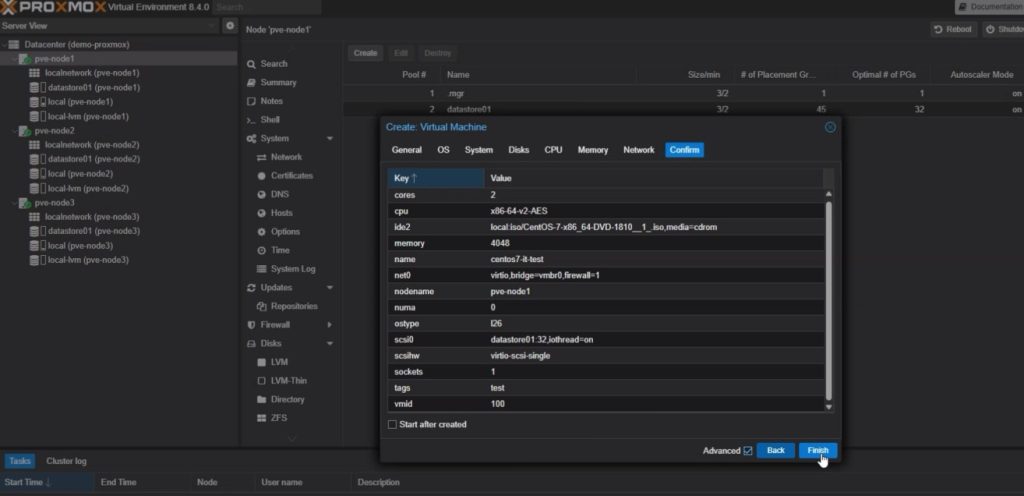Select datastore01 (pve-node3) storage in the tree
Viewport: 1024px width, 496px height.
tap(92, 231)
